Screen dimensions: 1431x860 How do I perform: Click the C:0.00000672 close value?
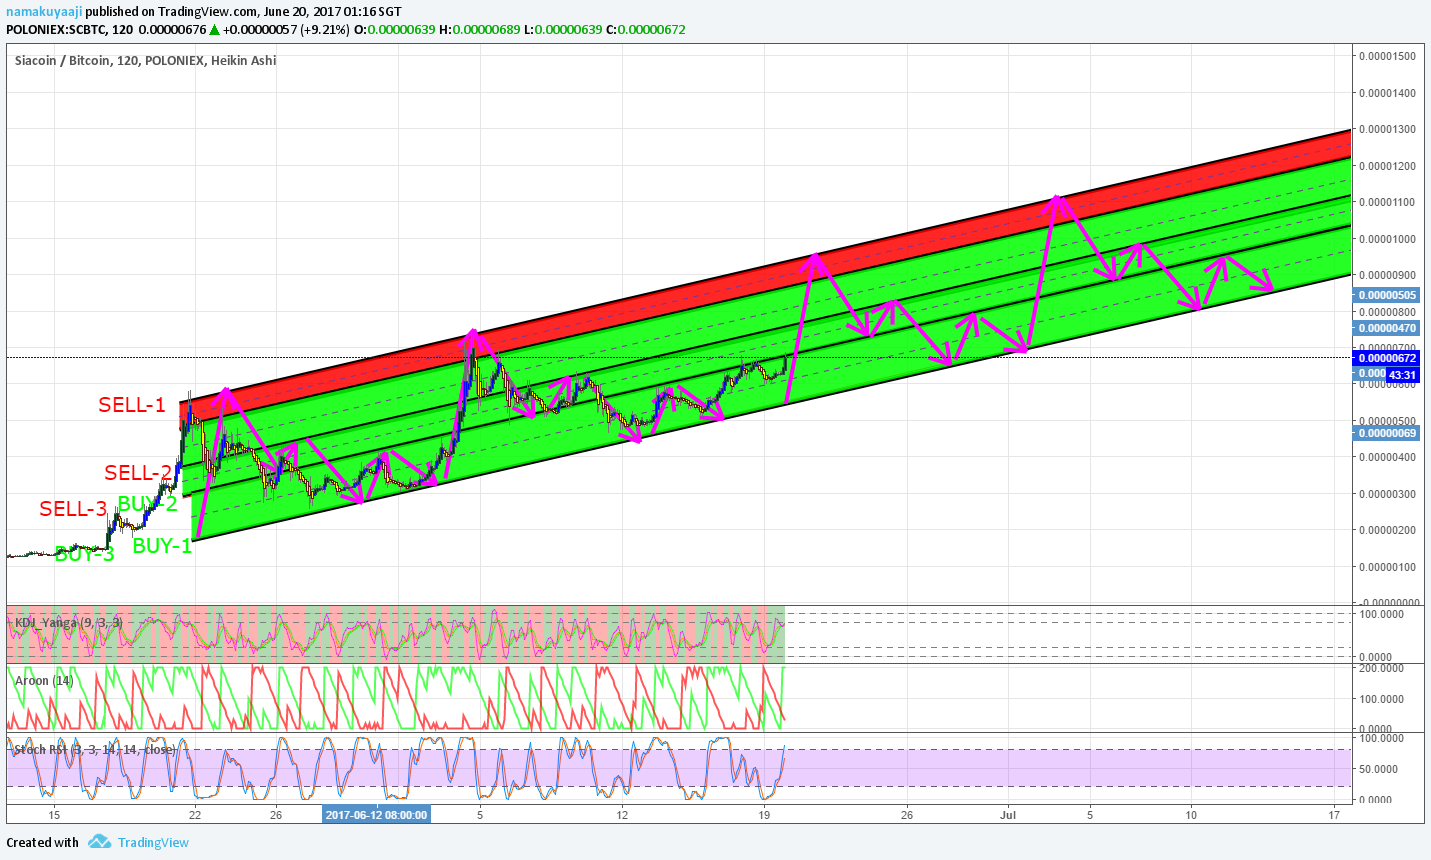click(x=645, y=29)
